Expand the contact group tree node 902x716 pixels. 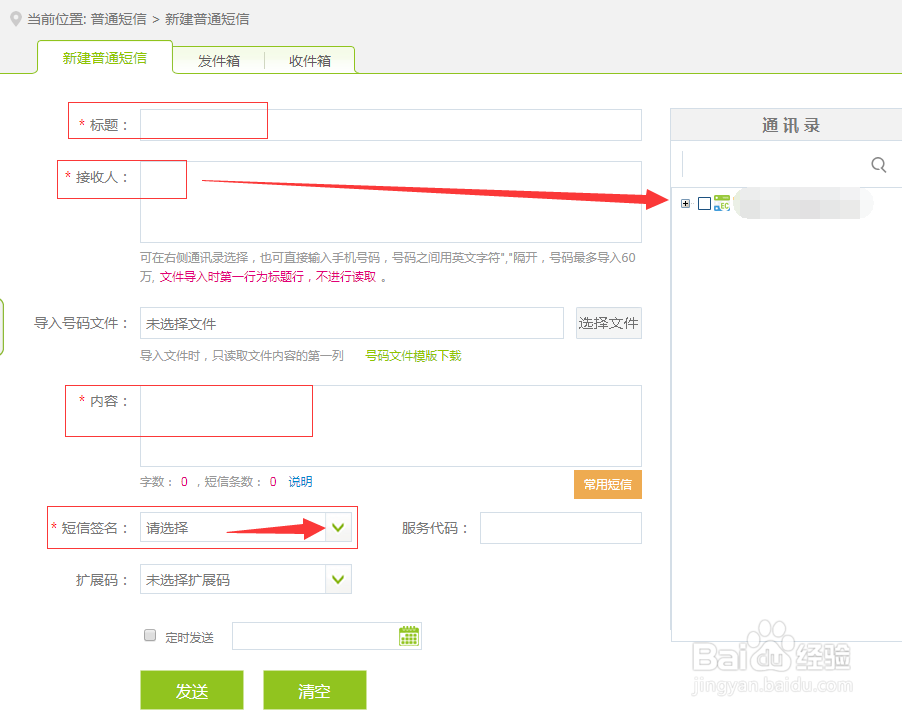[685, 203]
